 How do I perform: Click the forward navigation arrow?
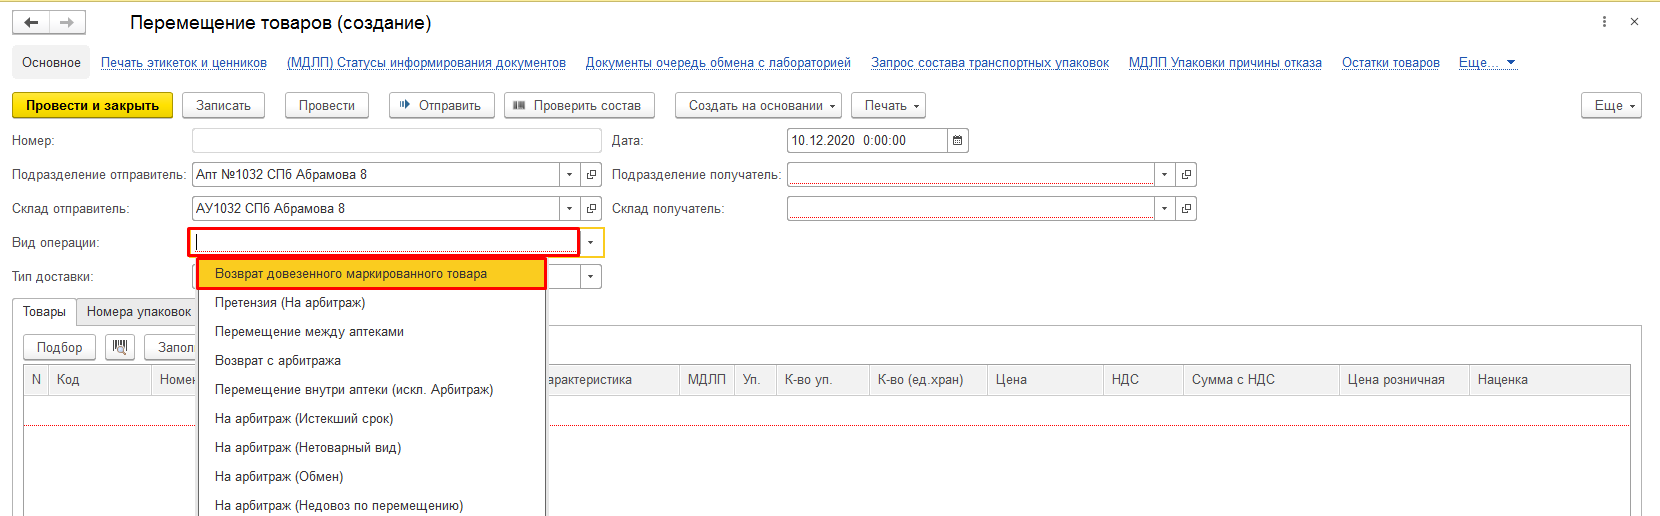[x=67, y=22]
